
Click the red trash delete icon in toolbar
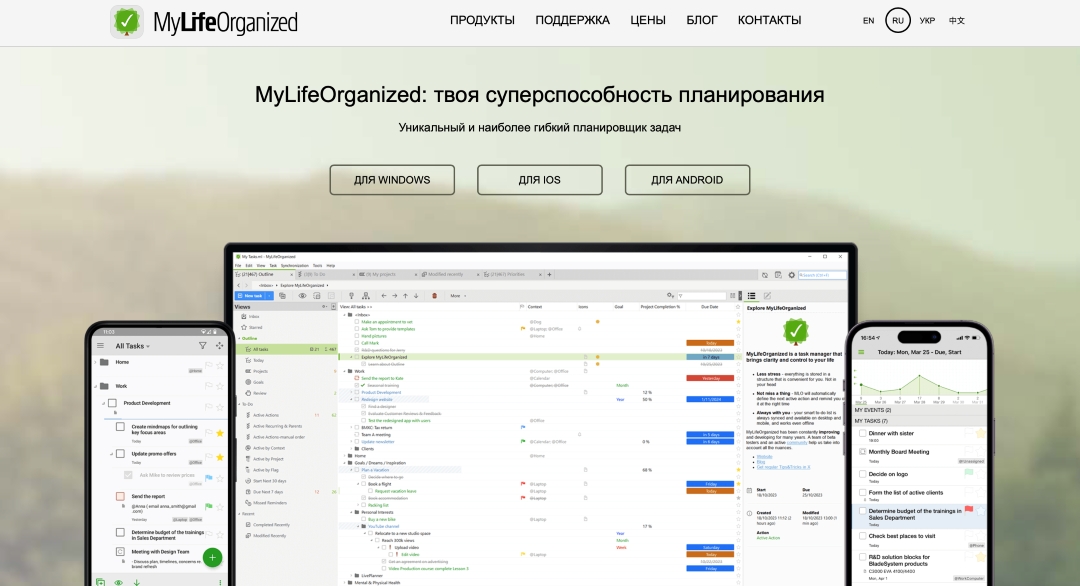[x=434, y=295]
